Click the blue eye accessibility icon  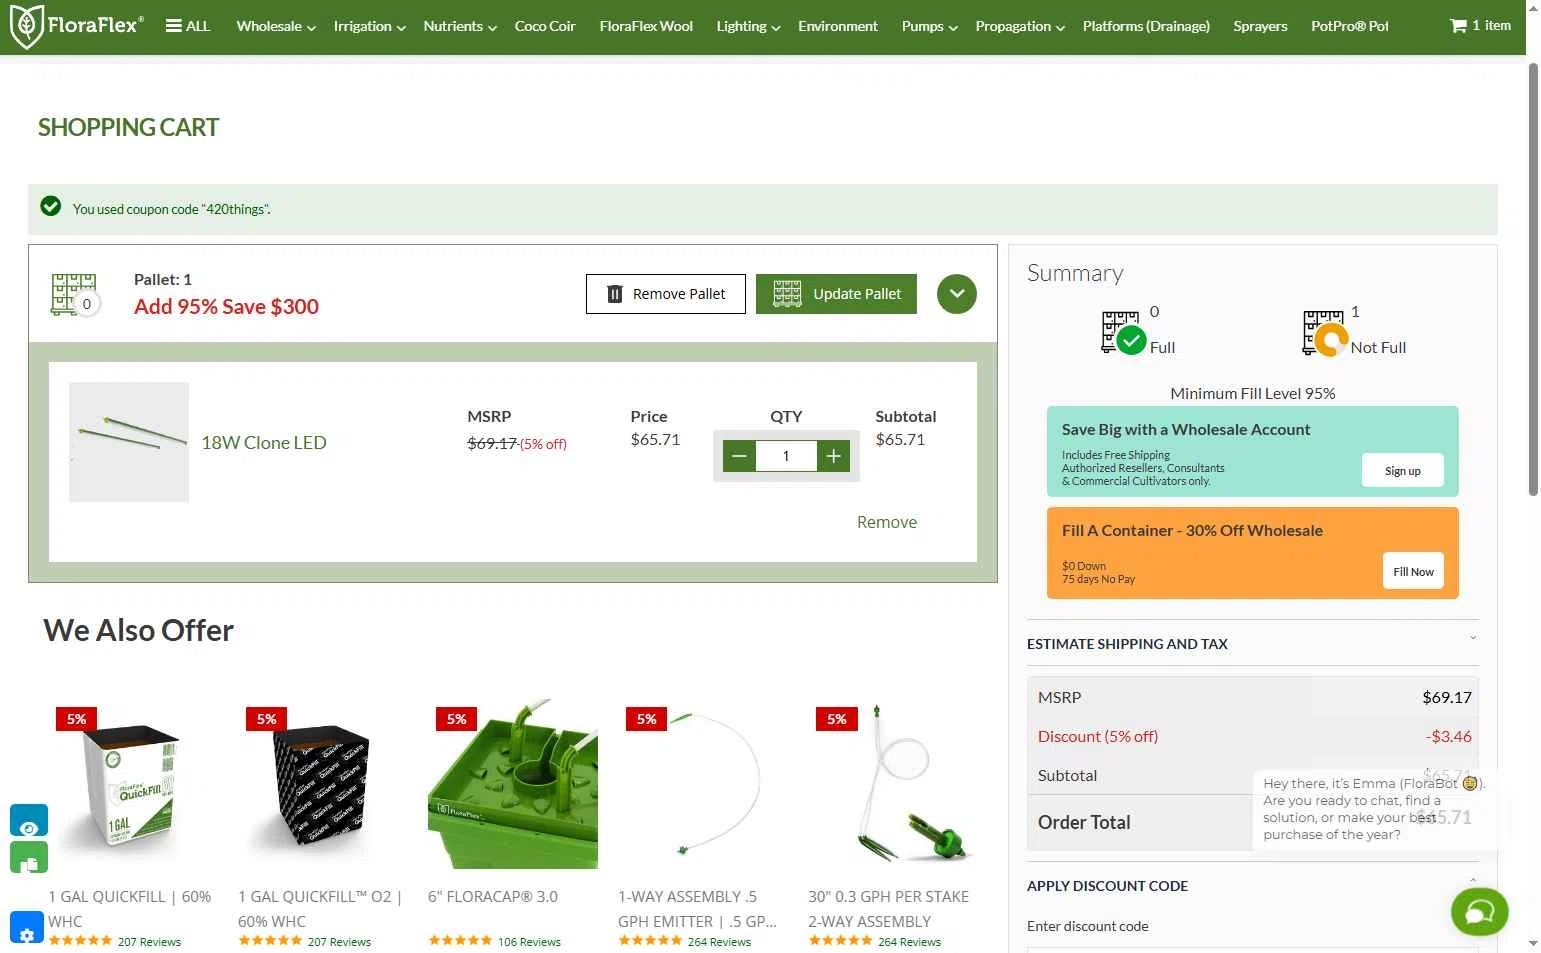point(29,821)
